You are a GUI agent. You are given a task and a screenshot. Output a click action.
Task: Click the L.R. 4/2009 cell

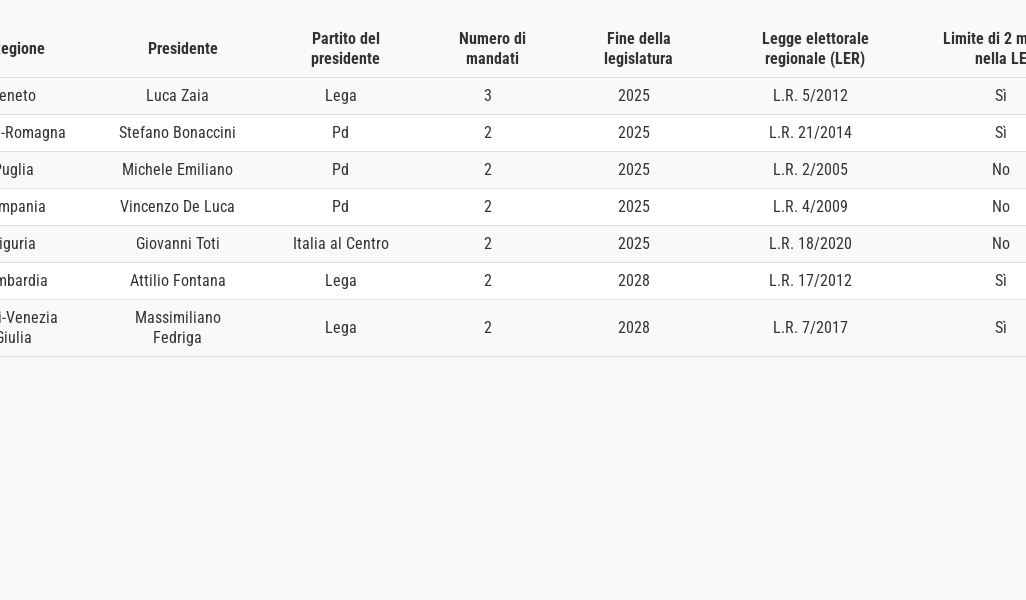coord(810,207)
